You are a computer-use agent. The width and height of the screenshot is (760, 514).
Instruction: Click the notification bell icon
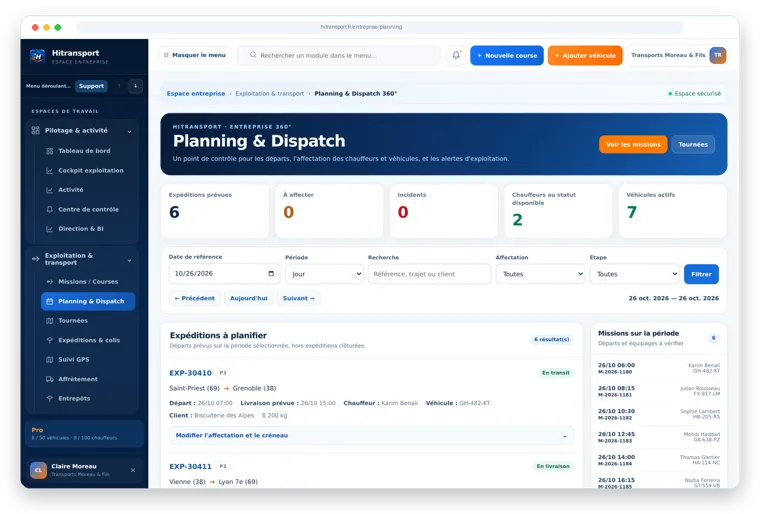pyautogui.click(x=456, y=55)
